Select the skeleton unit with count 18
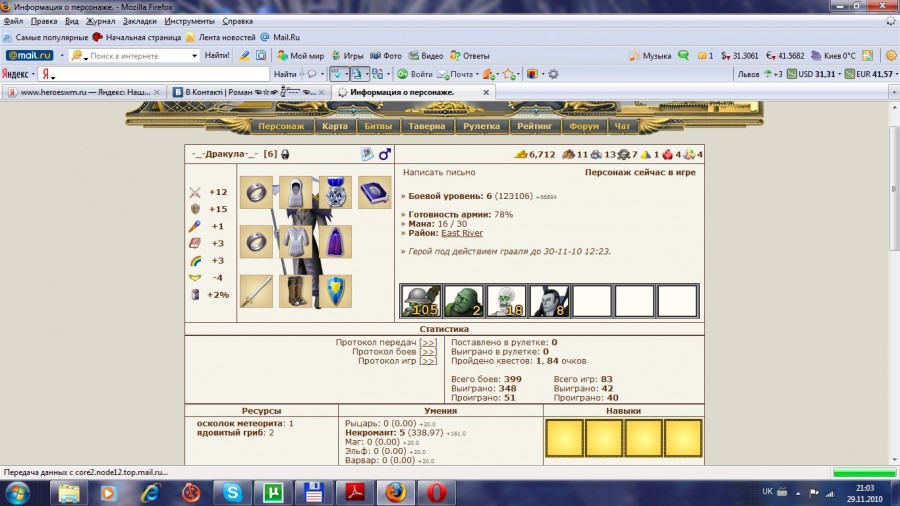The height and width of the screenshot is (506, 900). pyautogui.click(x=506, y=301)
